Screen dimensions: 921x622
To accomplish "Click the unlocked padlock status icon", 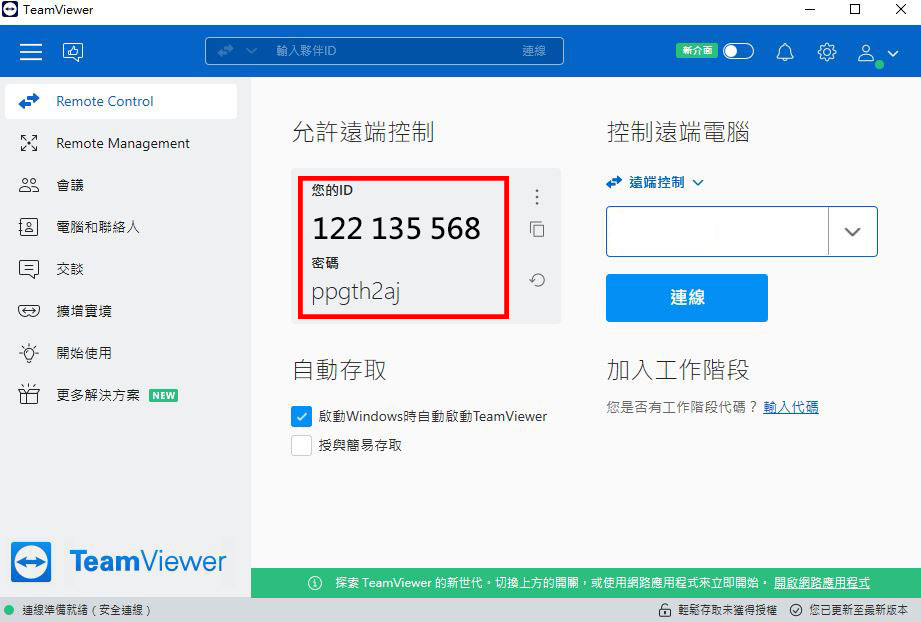I will (664, 610).
